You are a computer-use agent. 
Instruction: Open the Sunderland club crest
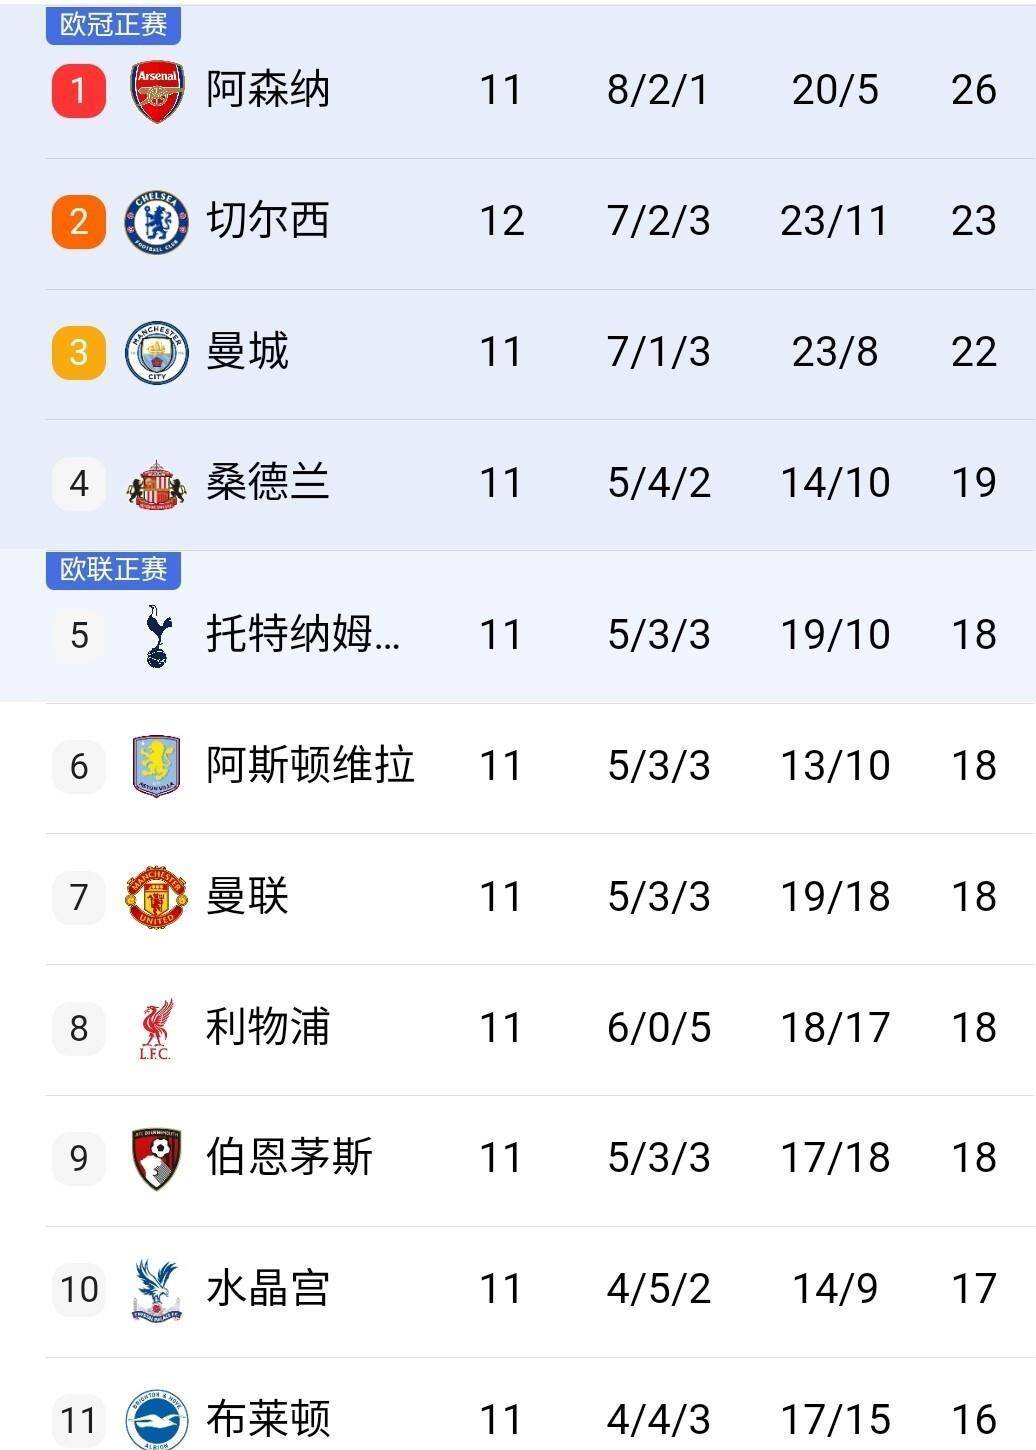point(157,485)
